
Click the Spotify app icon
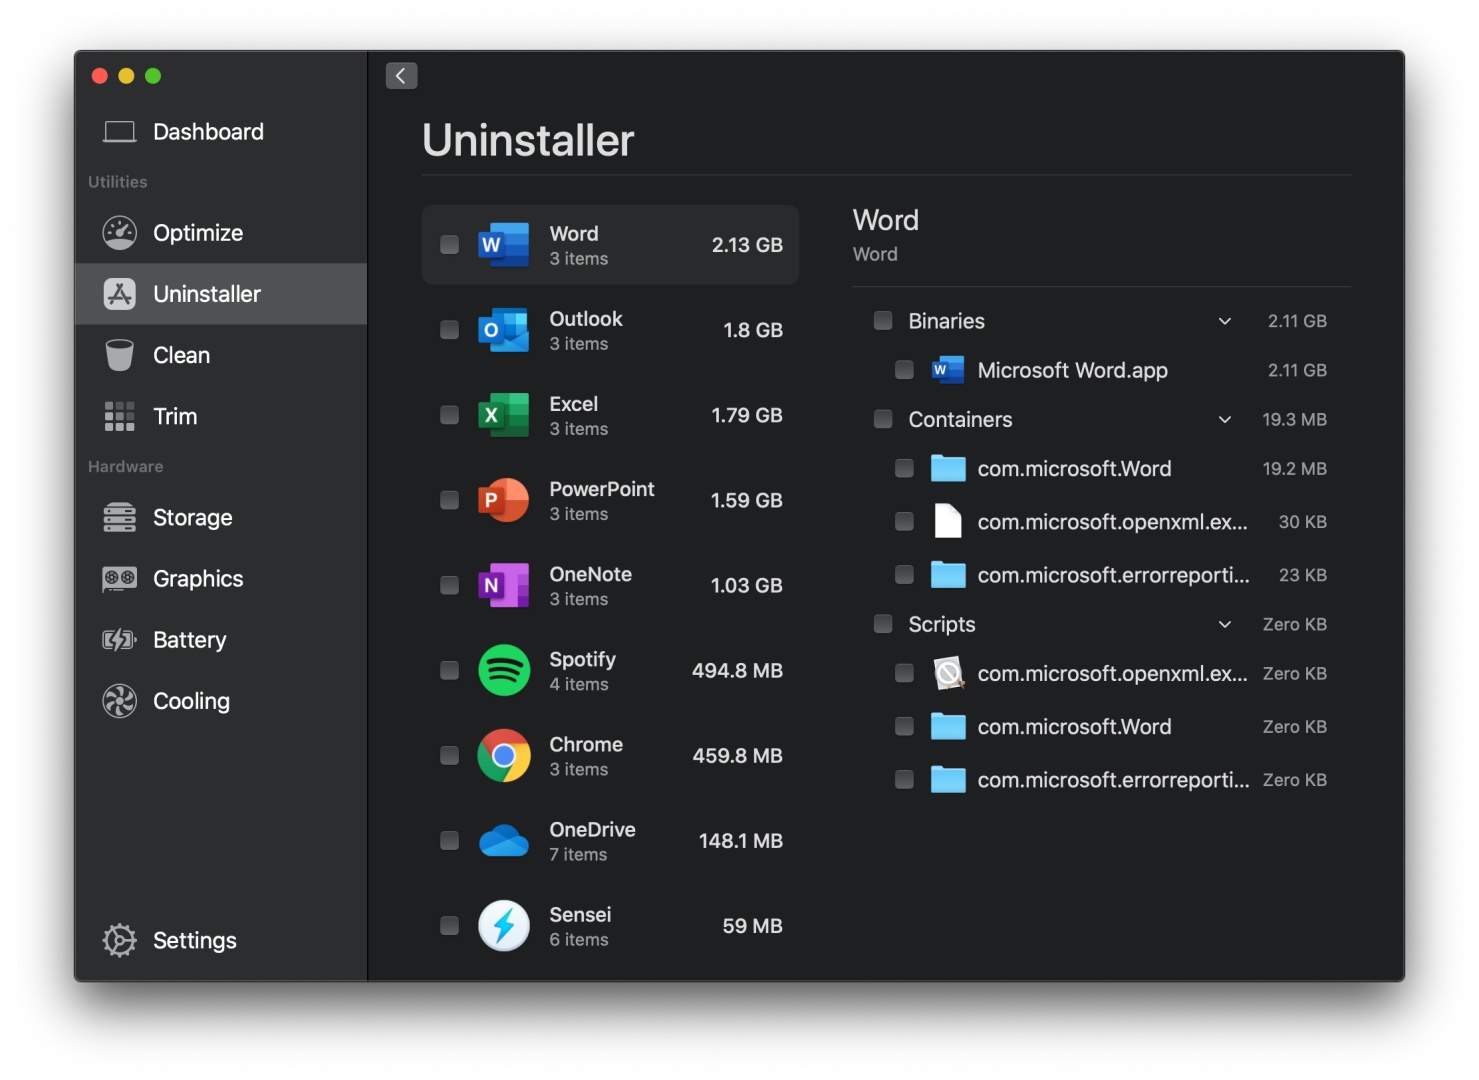pyautogui.click(x=503, y=670)
